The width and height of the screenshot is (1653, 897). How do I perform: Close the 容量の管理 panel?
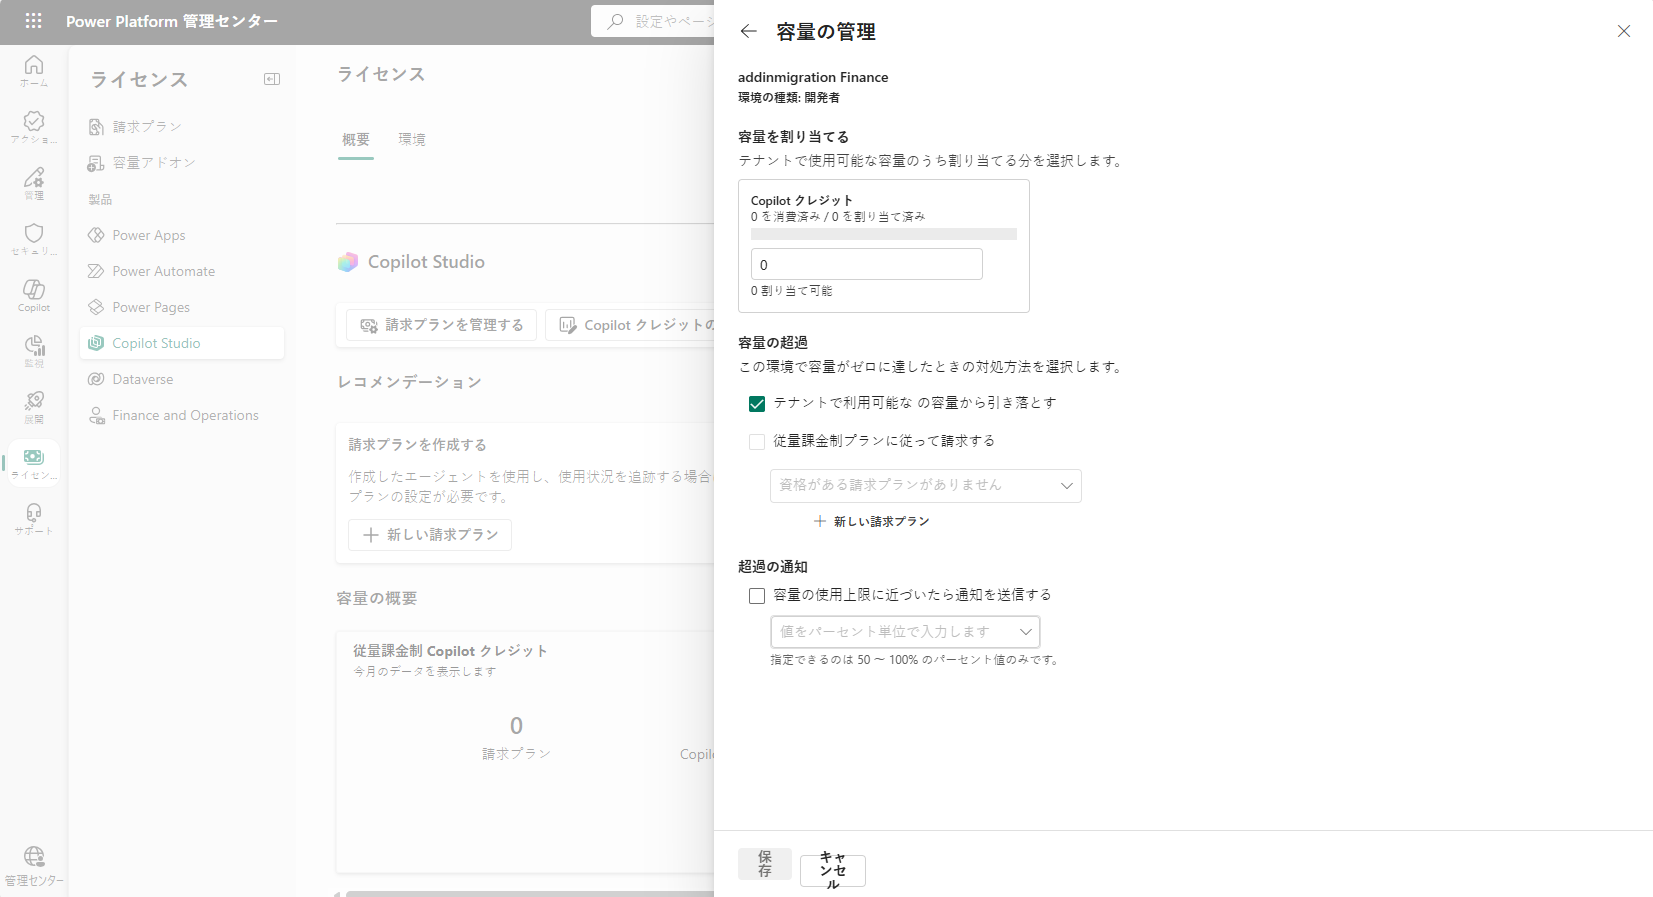[1624, 31]
